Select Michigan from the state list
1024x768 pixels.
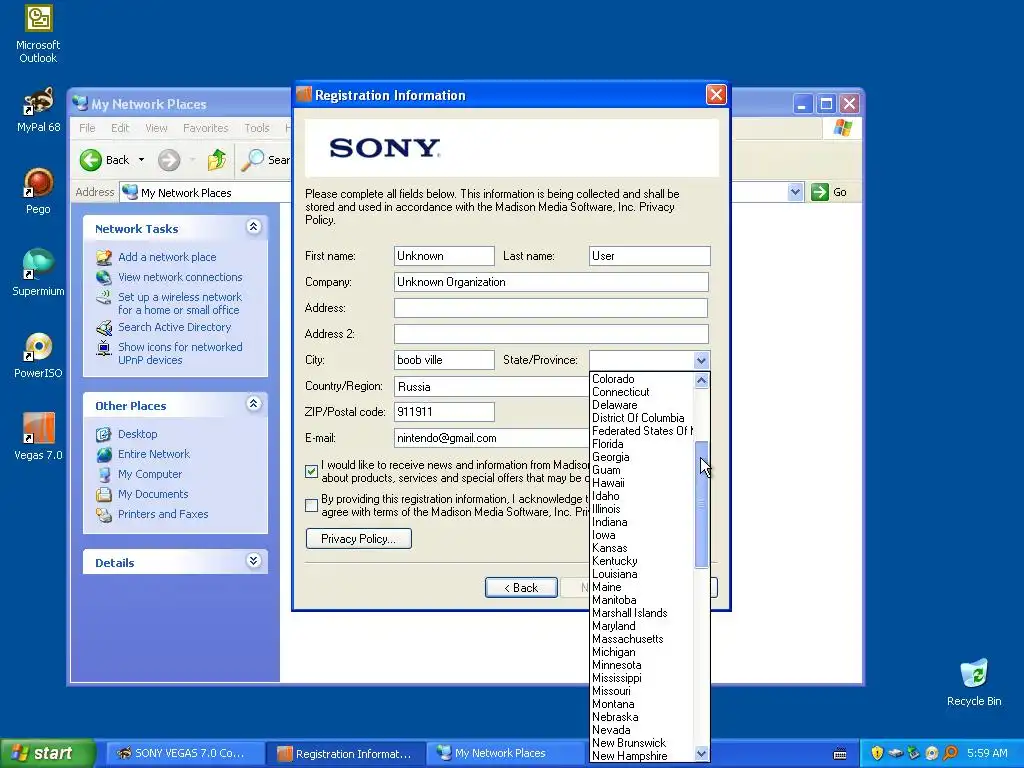coord(613,652)
